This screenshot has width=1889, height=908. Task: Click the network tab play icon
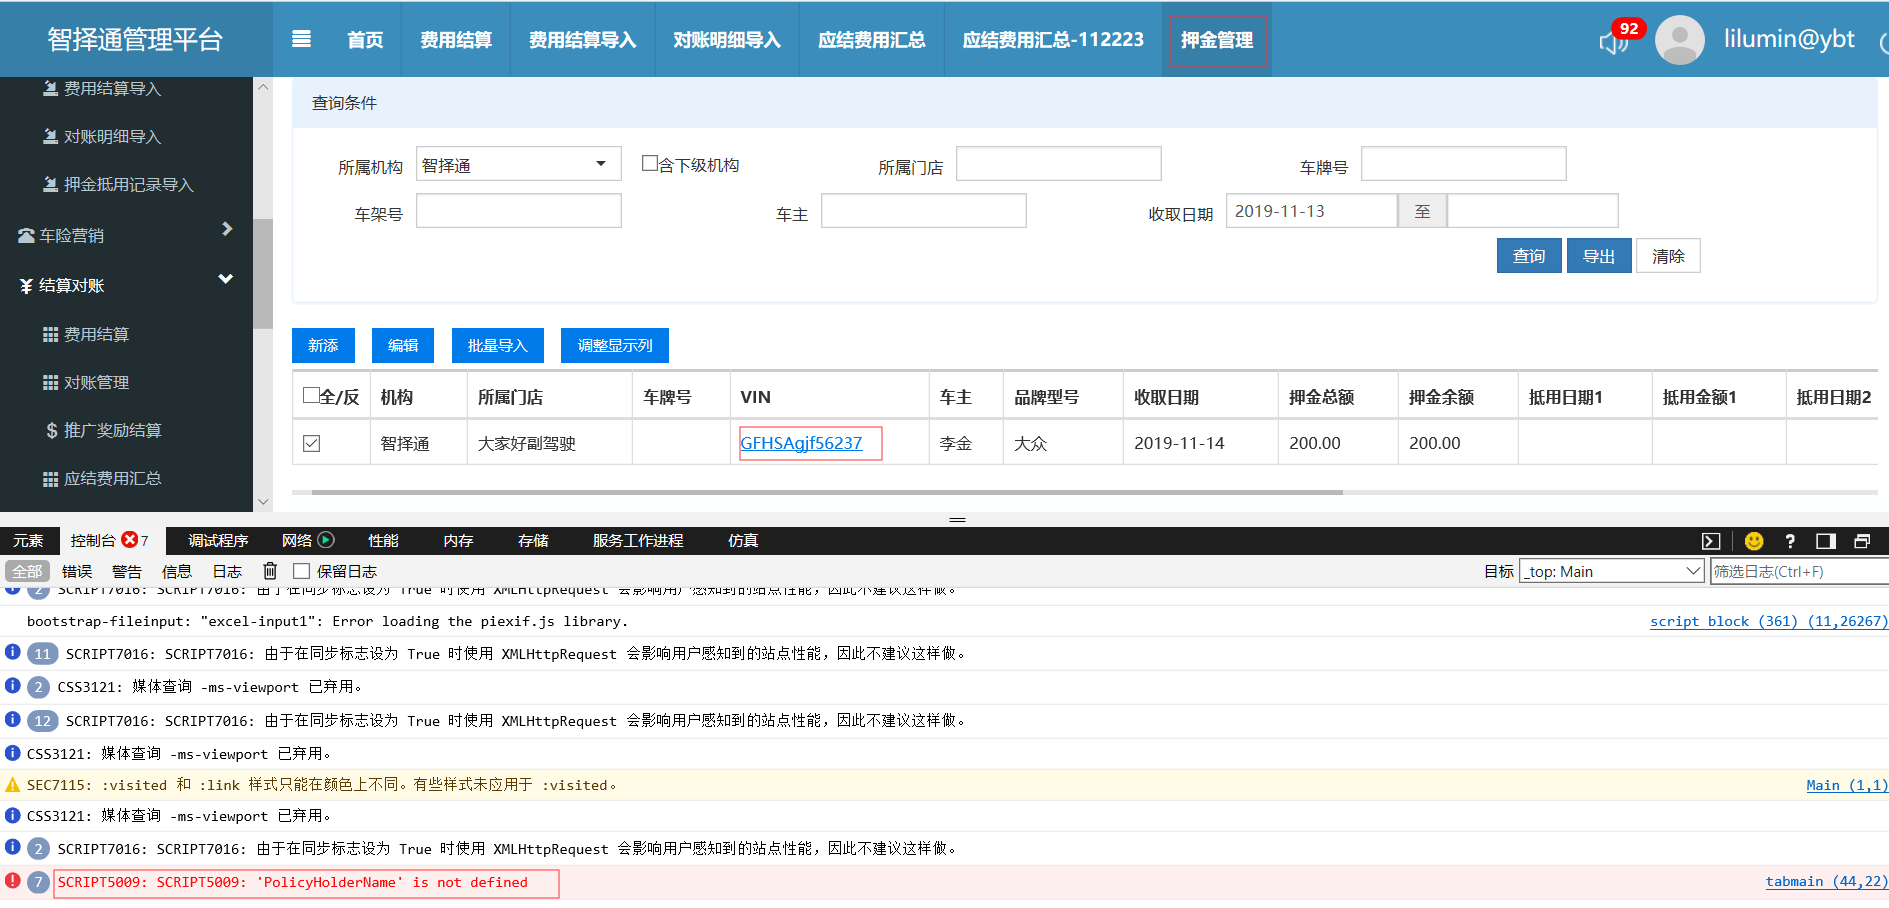tap(326, 540)
